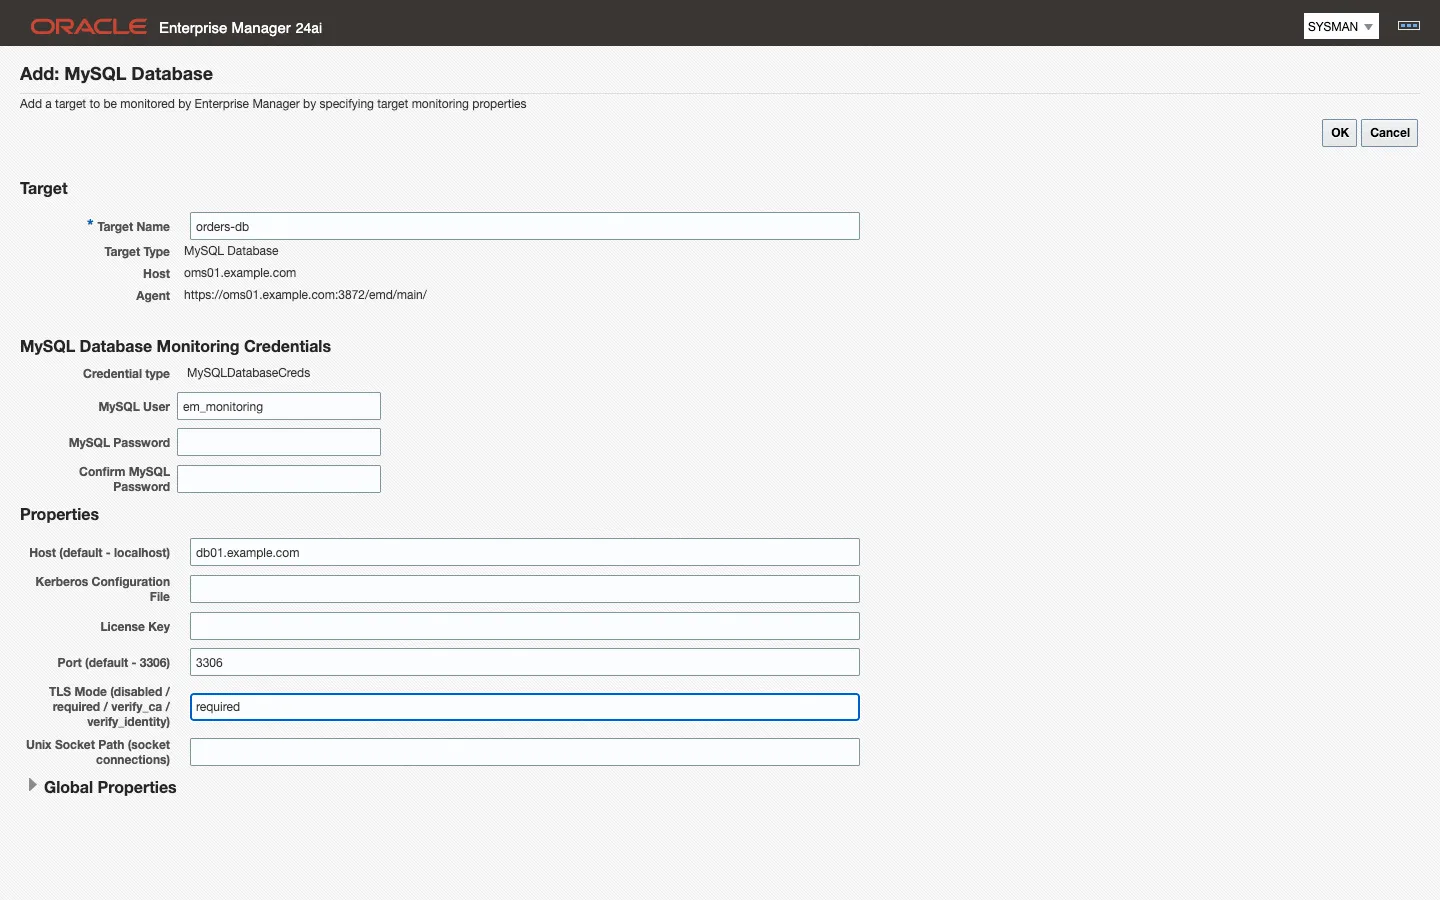
Task: Click the Enterprise Manager 24ai title
Action: click(x=240, y=28)
